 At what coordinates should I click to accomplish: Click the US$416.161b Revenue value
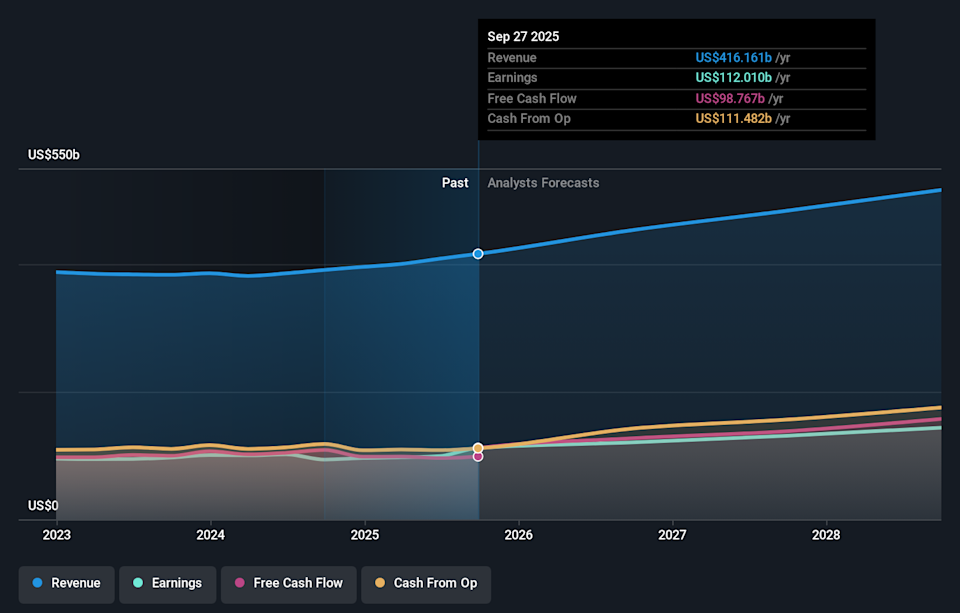732,57
